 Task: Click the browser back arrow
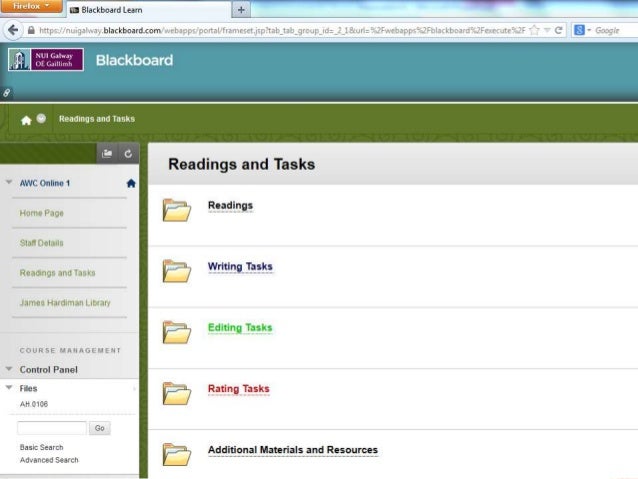coord(13,30)
